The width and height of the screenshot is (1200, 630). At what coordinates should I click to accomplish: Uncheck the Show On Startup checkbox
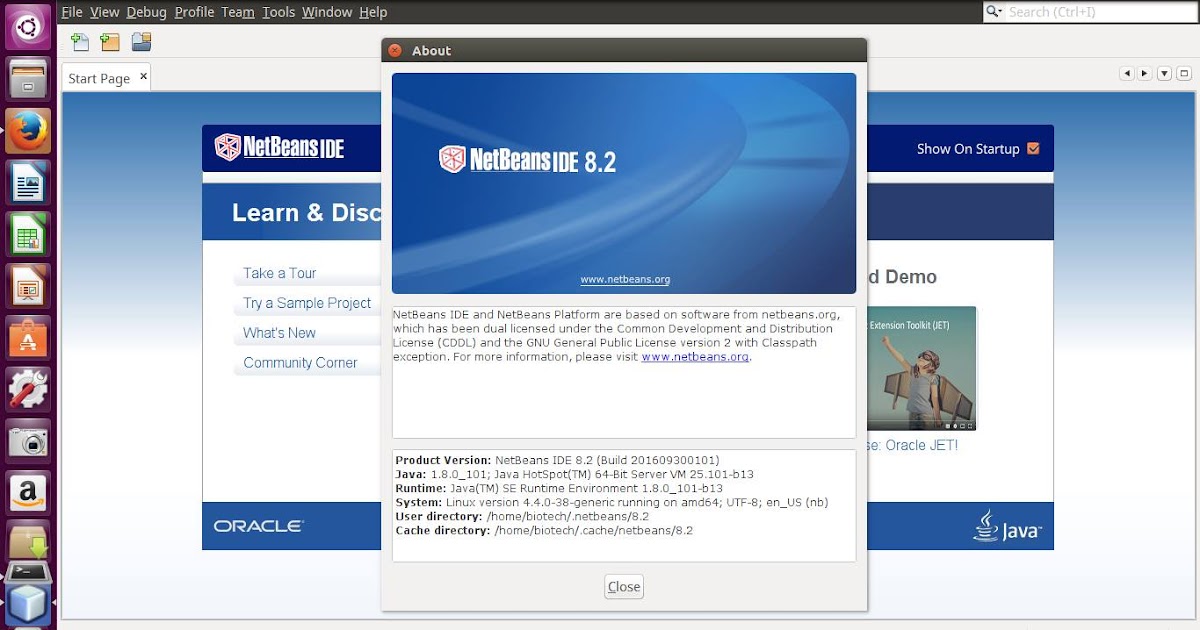(x=1034, y=149)
